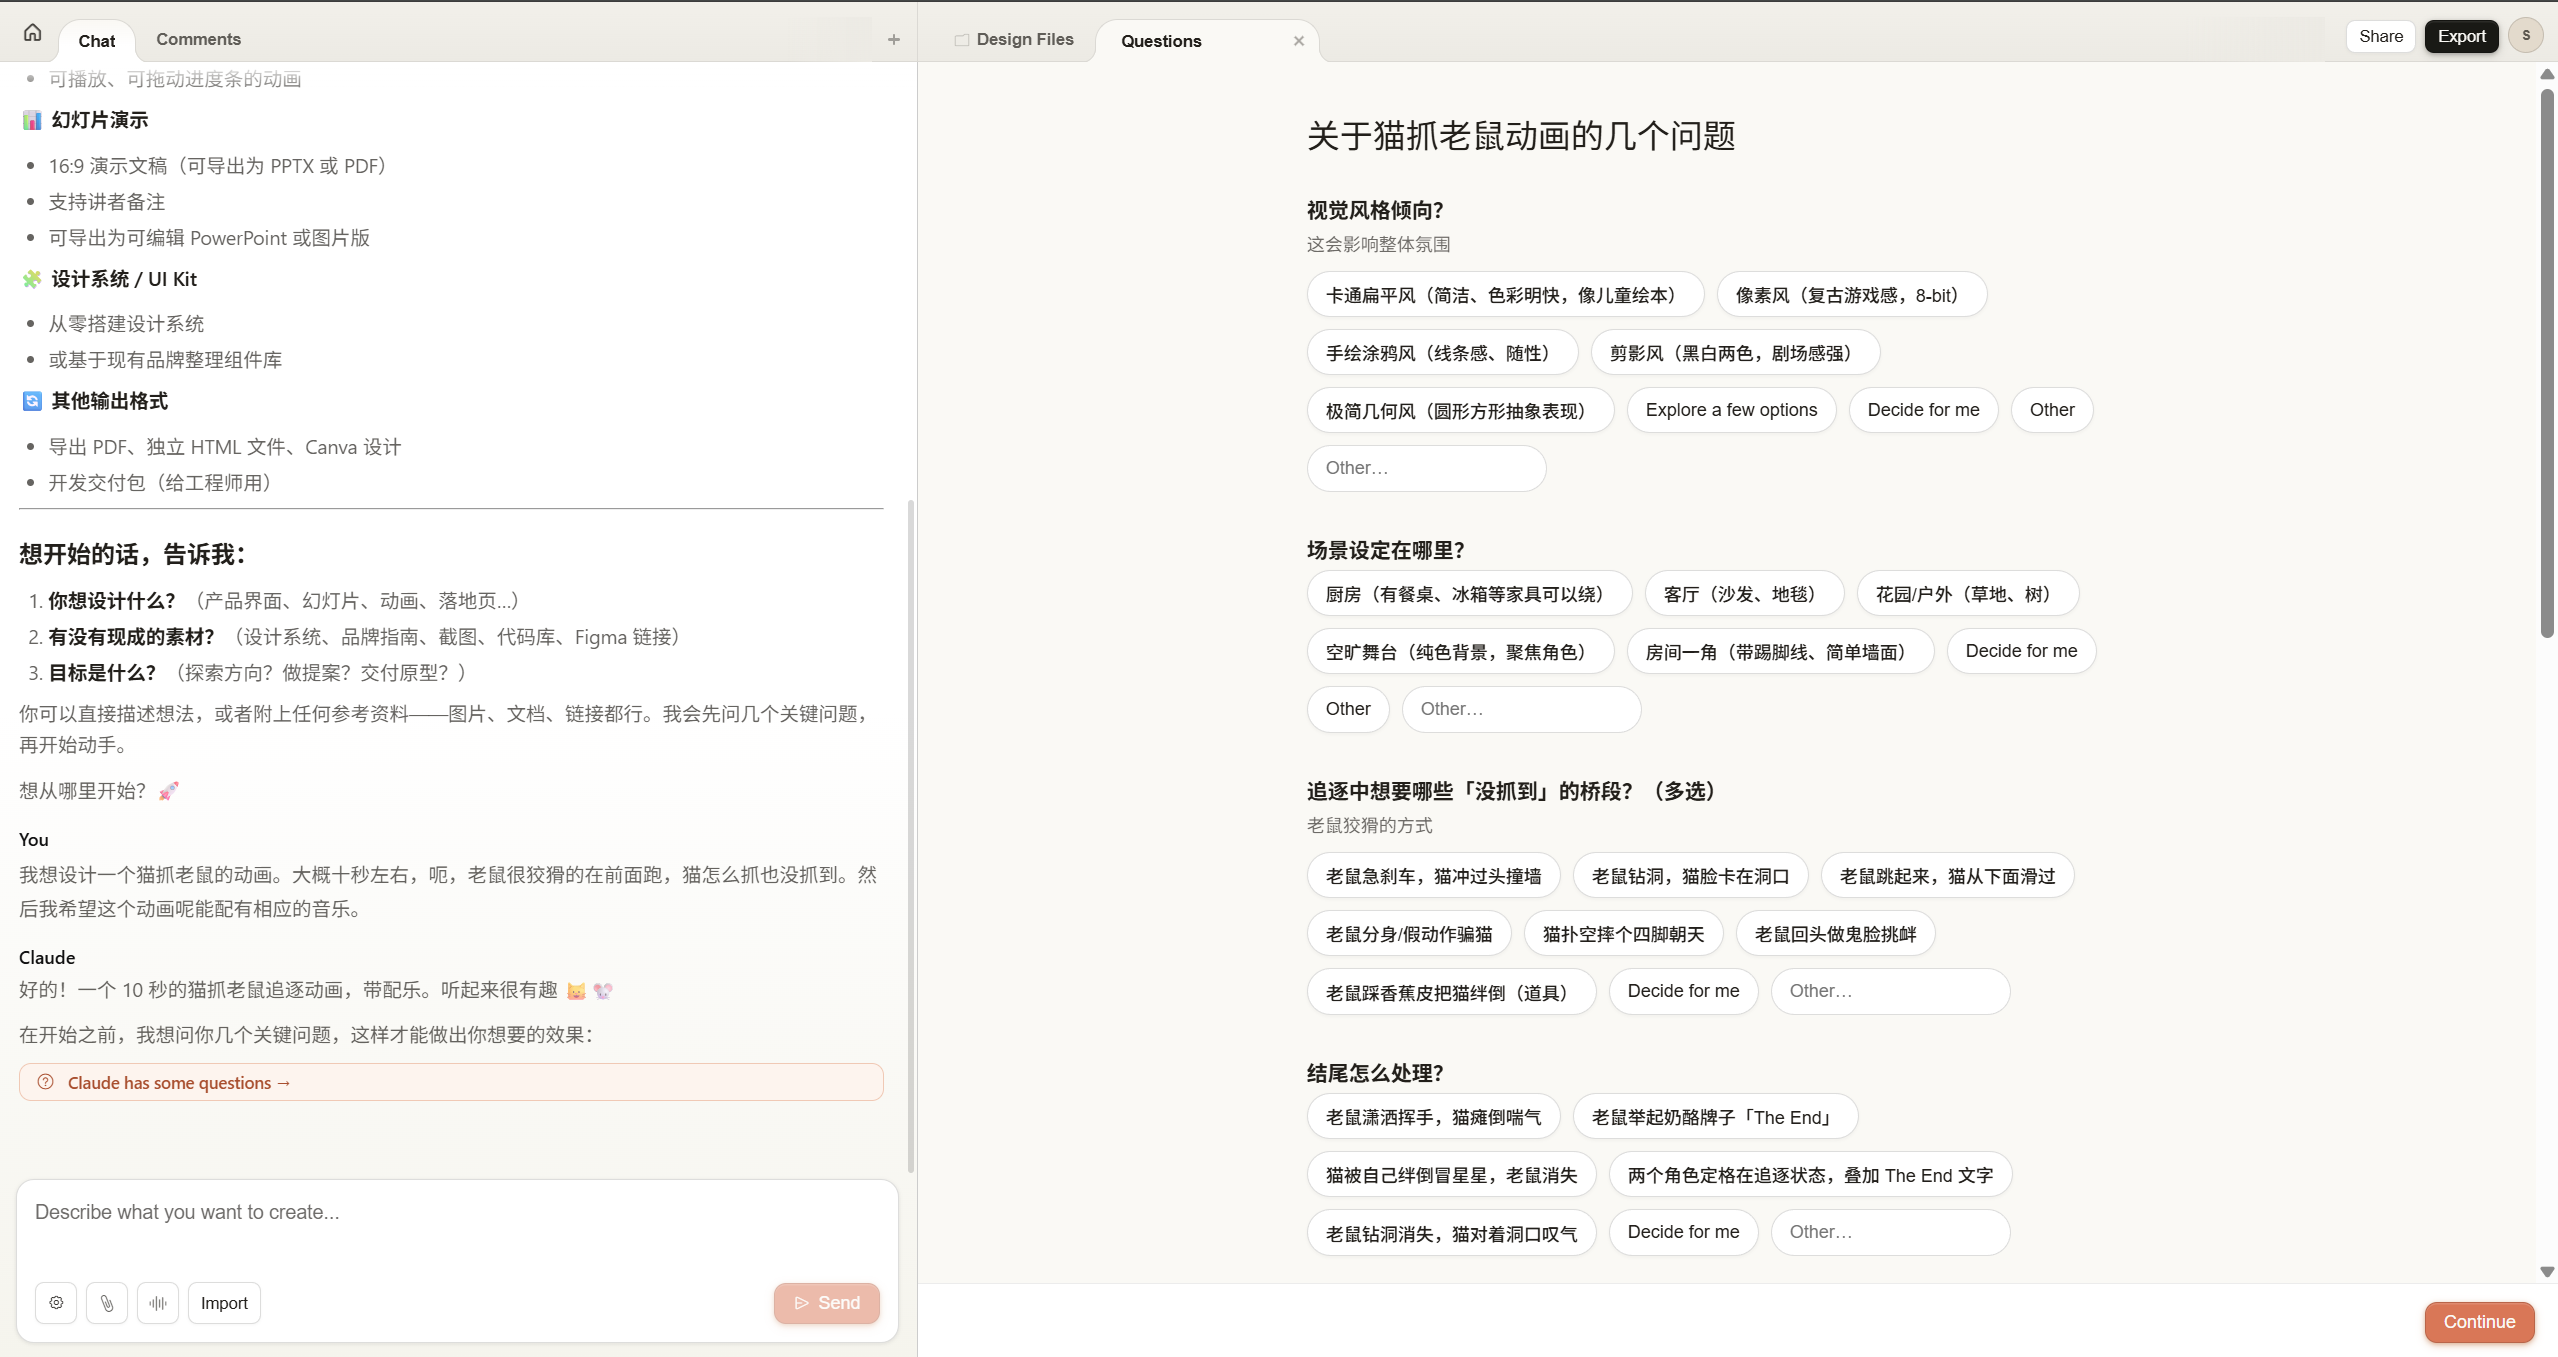Viewport: 2558px width, 1357px height.
Task: Click the Other field under ending question
Action: pos(1890,1232)
